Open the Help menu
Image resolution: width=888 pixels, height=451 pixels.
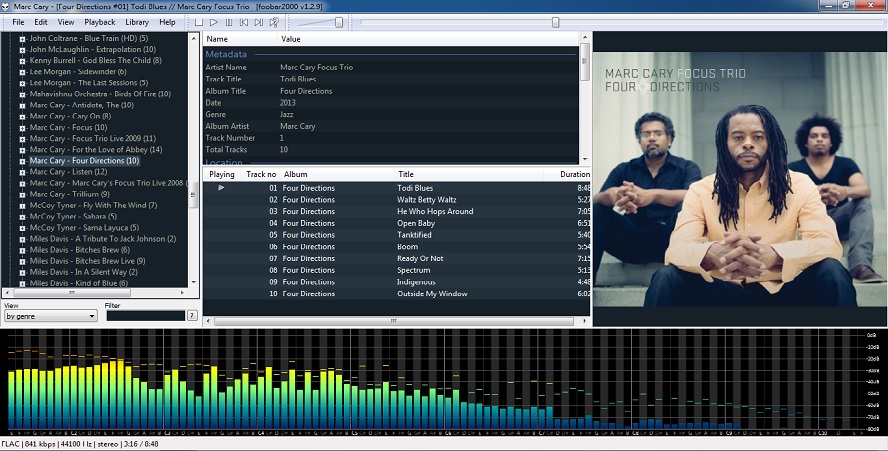click(x=167, y=22)
